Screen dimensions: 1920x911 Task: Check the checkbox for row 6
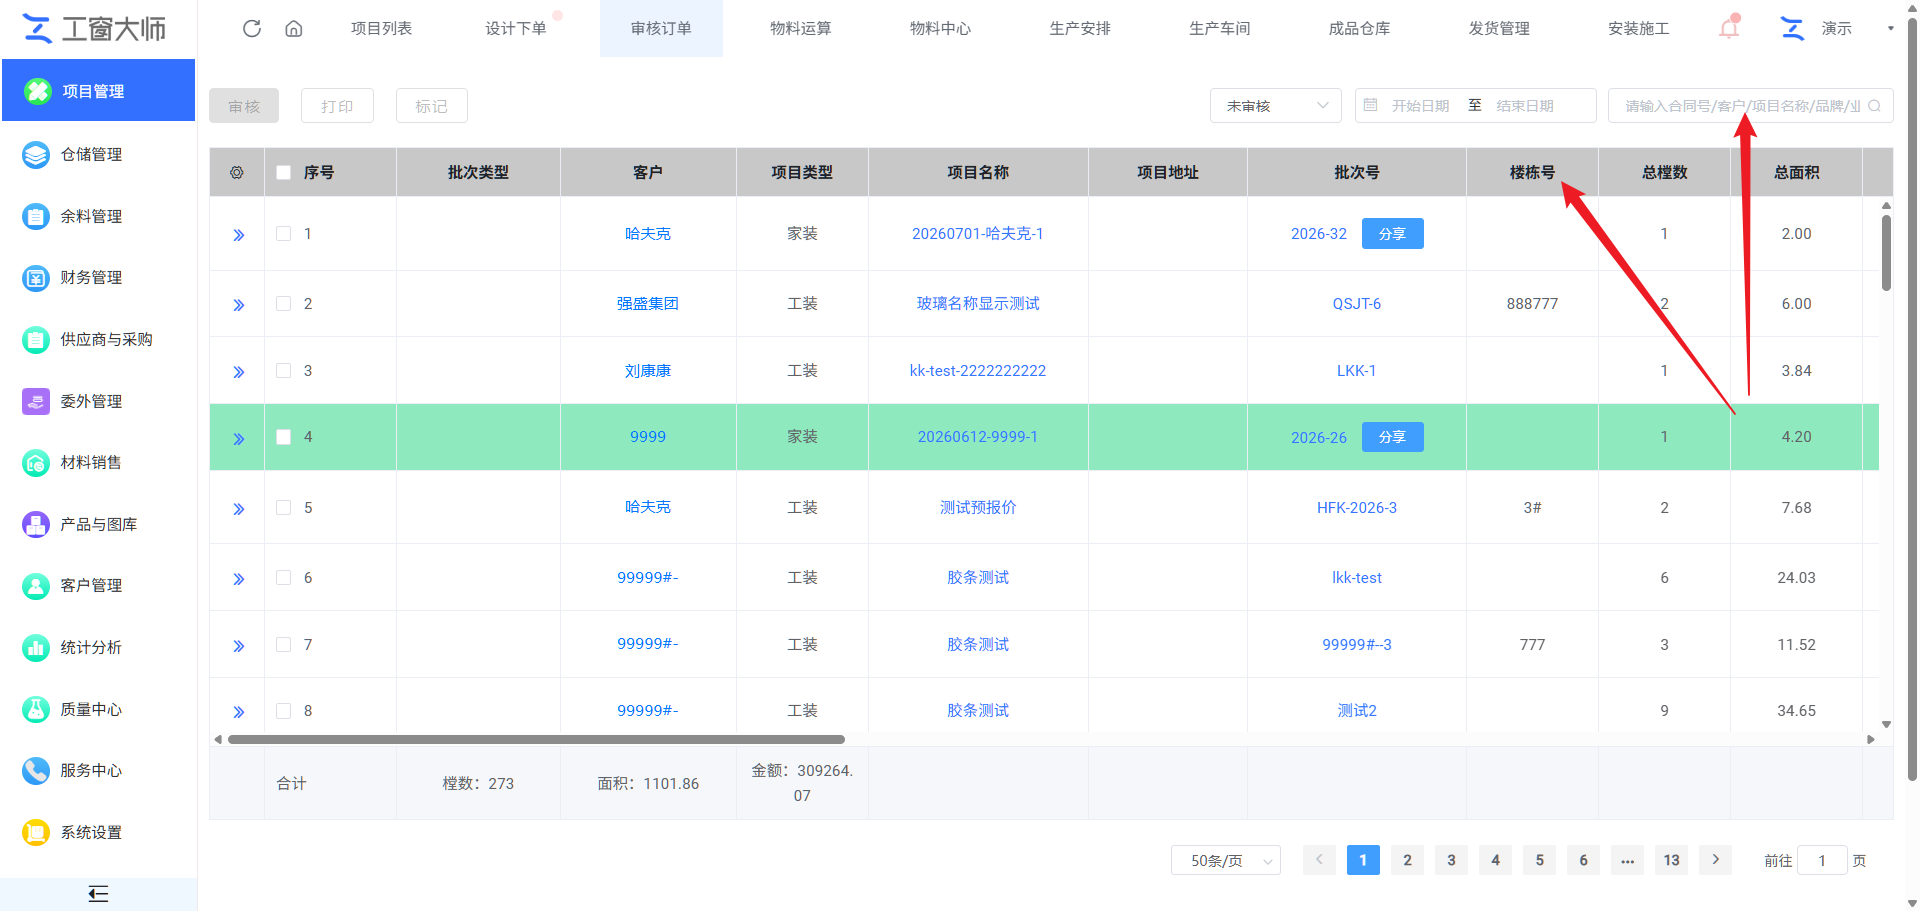(284, 577)
